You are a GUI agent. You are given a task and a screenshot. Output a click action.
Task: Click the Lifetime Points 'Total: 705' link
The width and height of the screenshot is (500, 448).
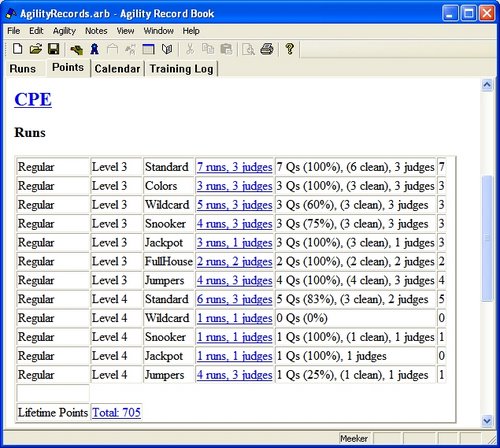pyautogui.click(x=116, y=413)
